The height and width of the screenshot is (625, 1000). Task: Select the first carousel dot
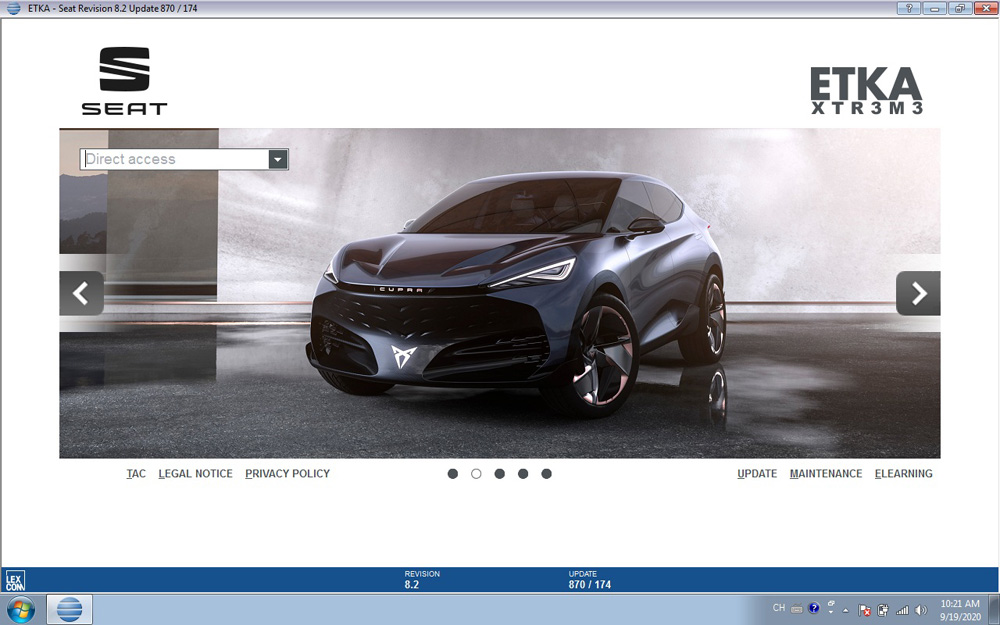[453, 474]
